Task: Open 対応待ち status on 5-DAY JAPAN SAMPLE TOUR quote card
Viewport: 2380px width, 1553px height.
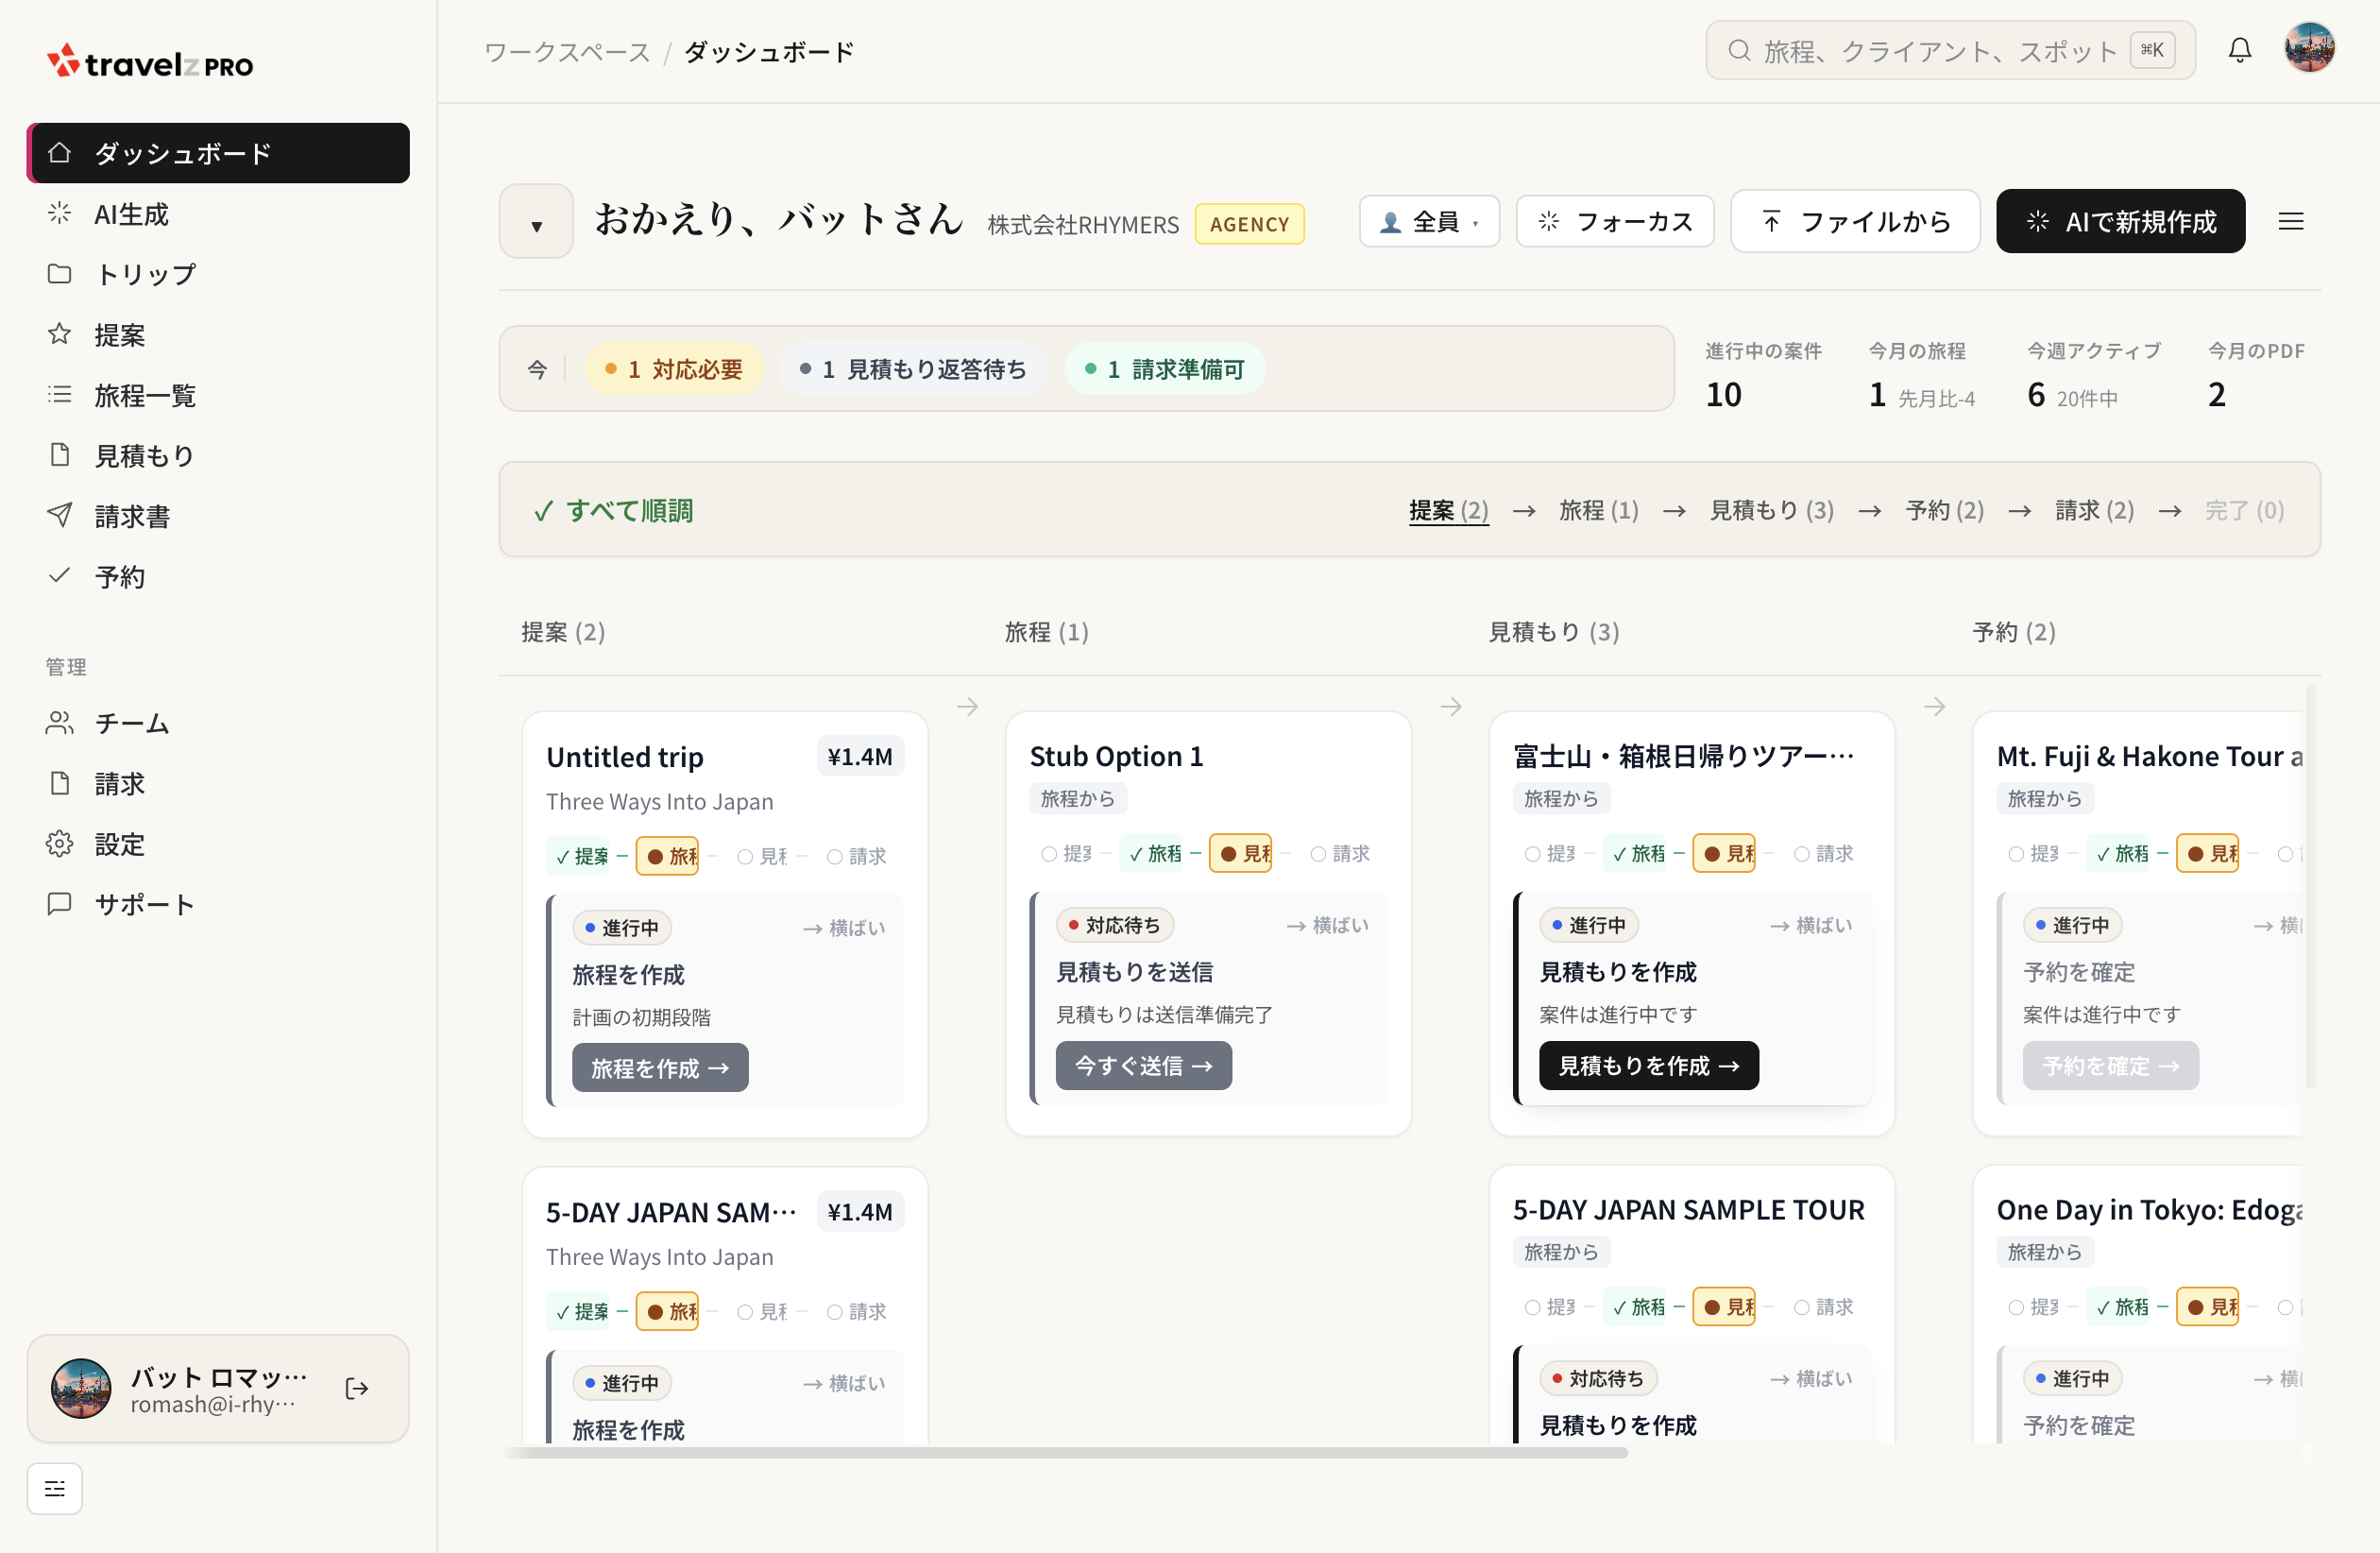Action: (x=1598, y=1379)
